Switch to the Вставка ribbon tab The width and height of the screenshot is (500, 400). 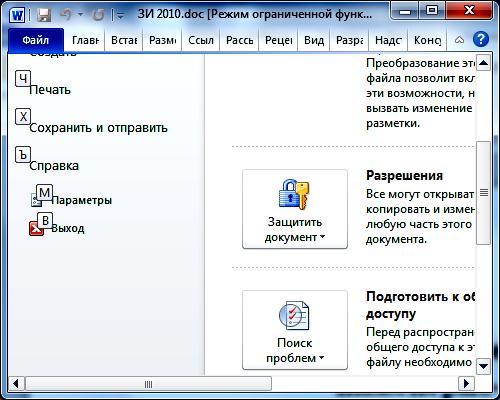124,40
